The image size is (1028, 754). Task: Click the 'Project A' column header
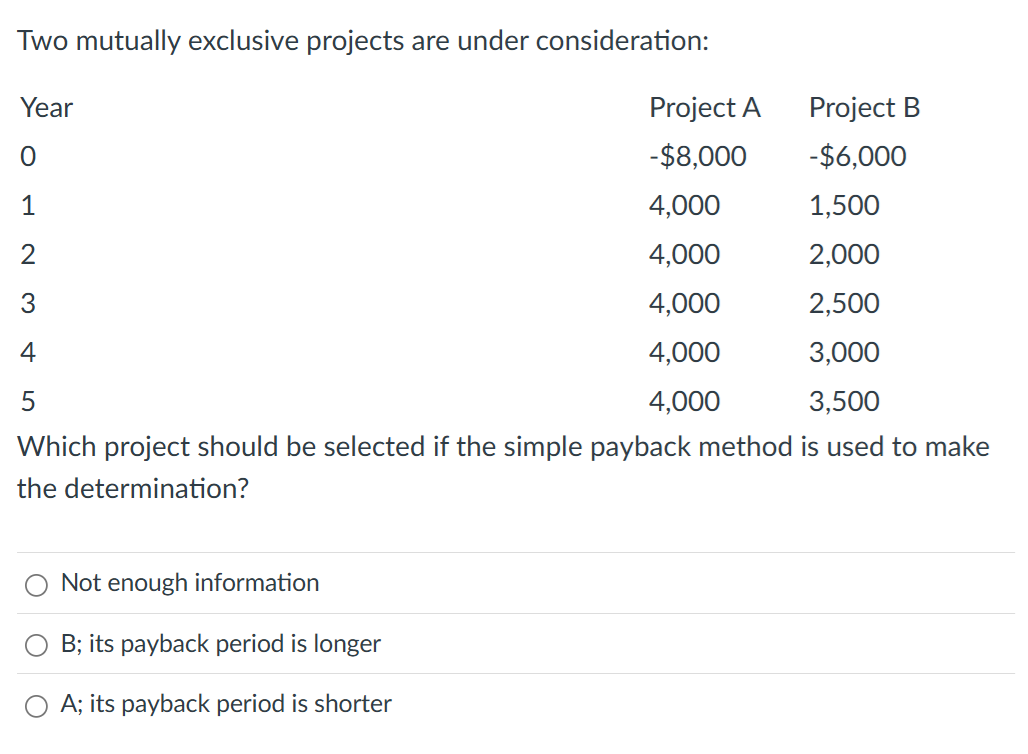[706, 108]
